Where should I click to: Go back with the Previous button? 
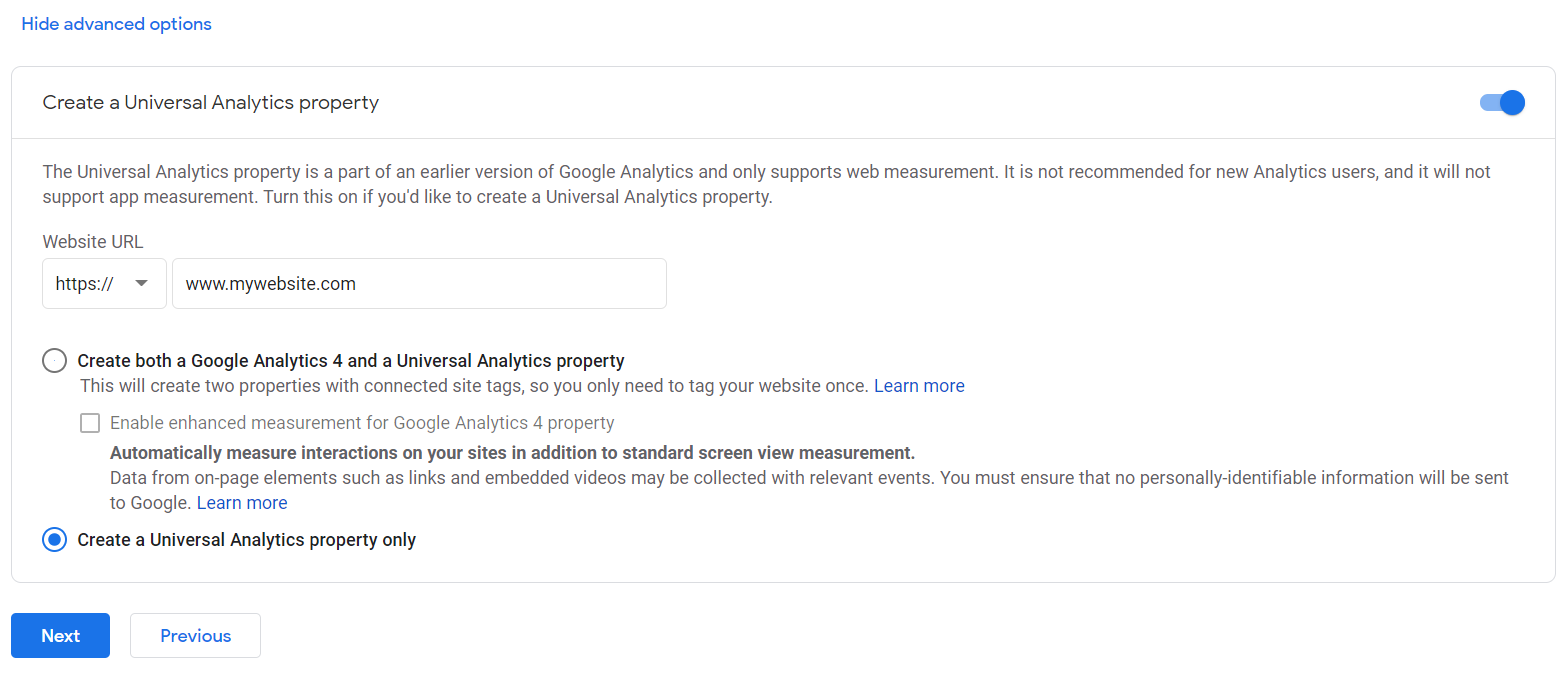195,636
